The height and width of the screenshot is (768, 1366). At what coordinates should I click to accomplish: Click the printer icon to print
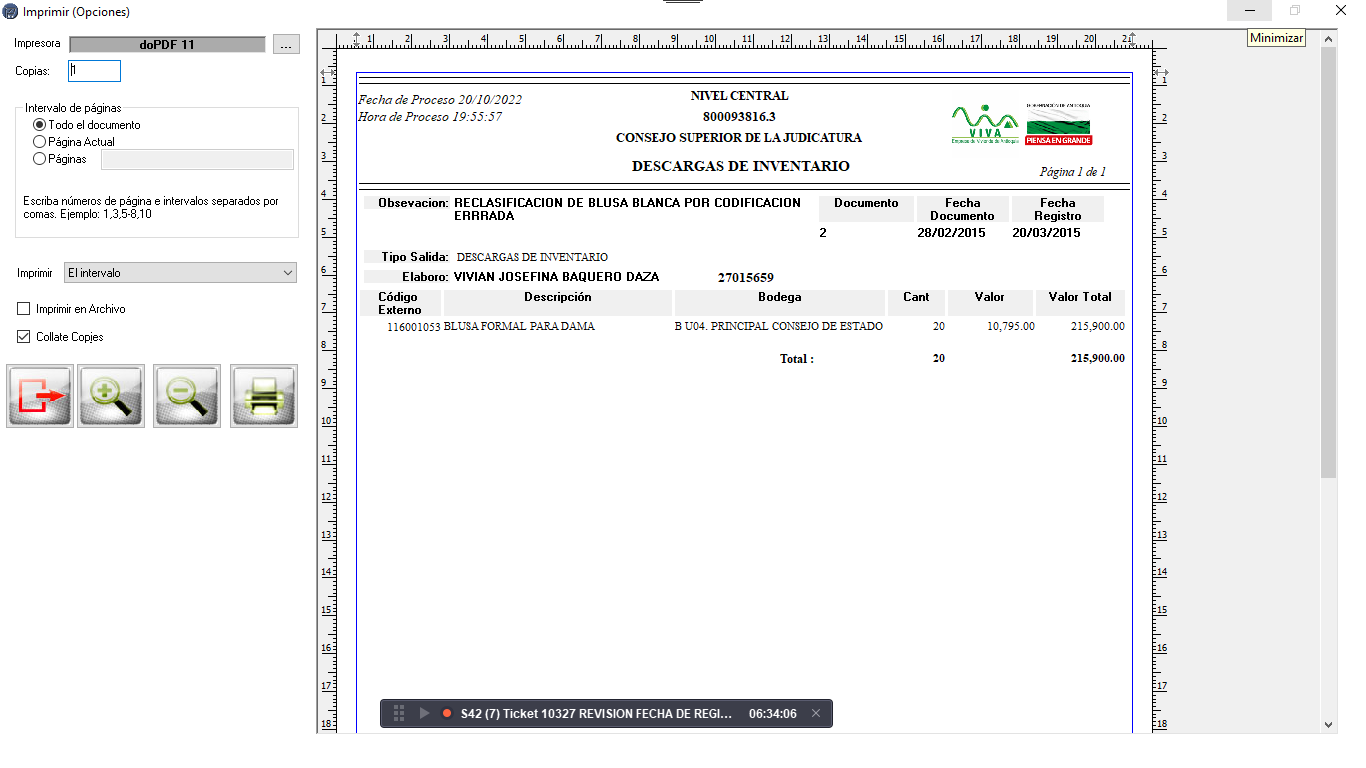[264, 396]
